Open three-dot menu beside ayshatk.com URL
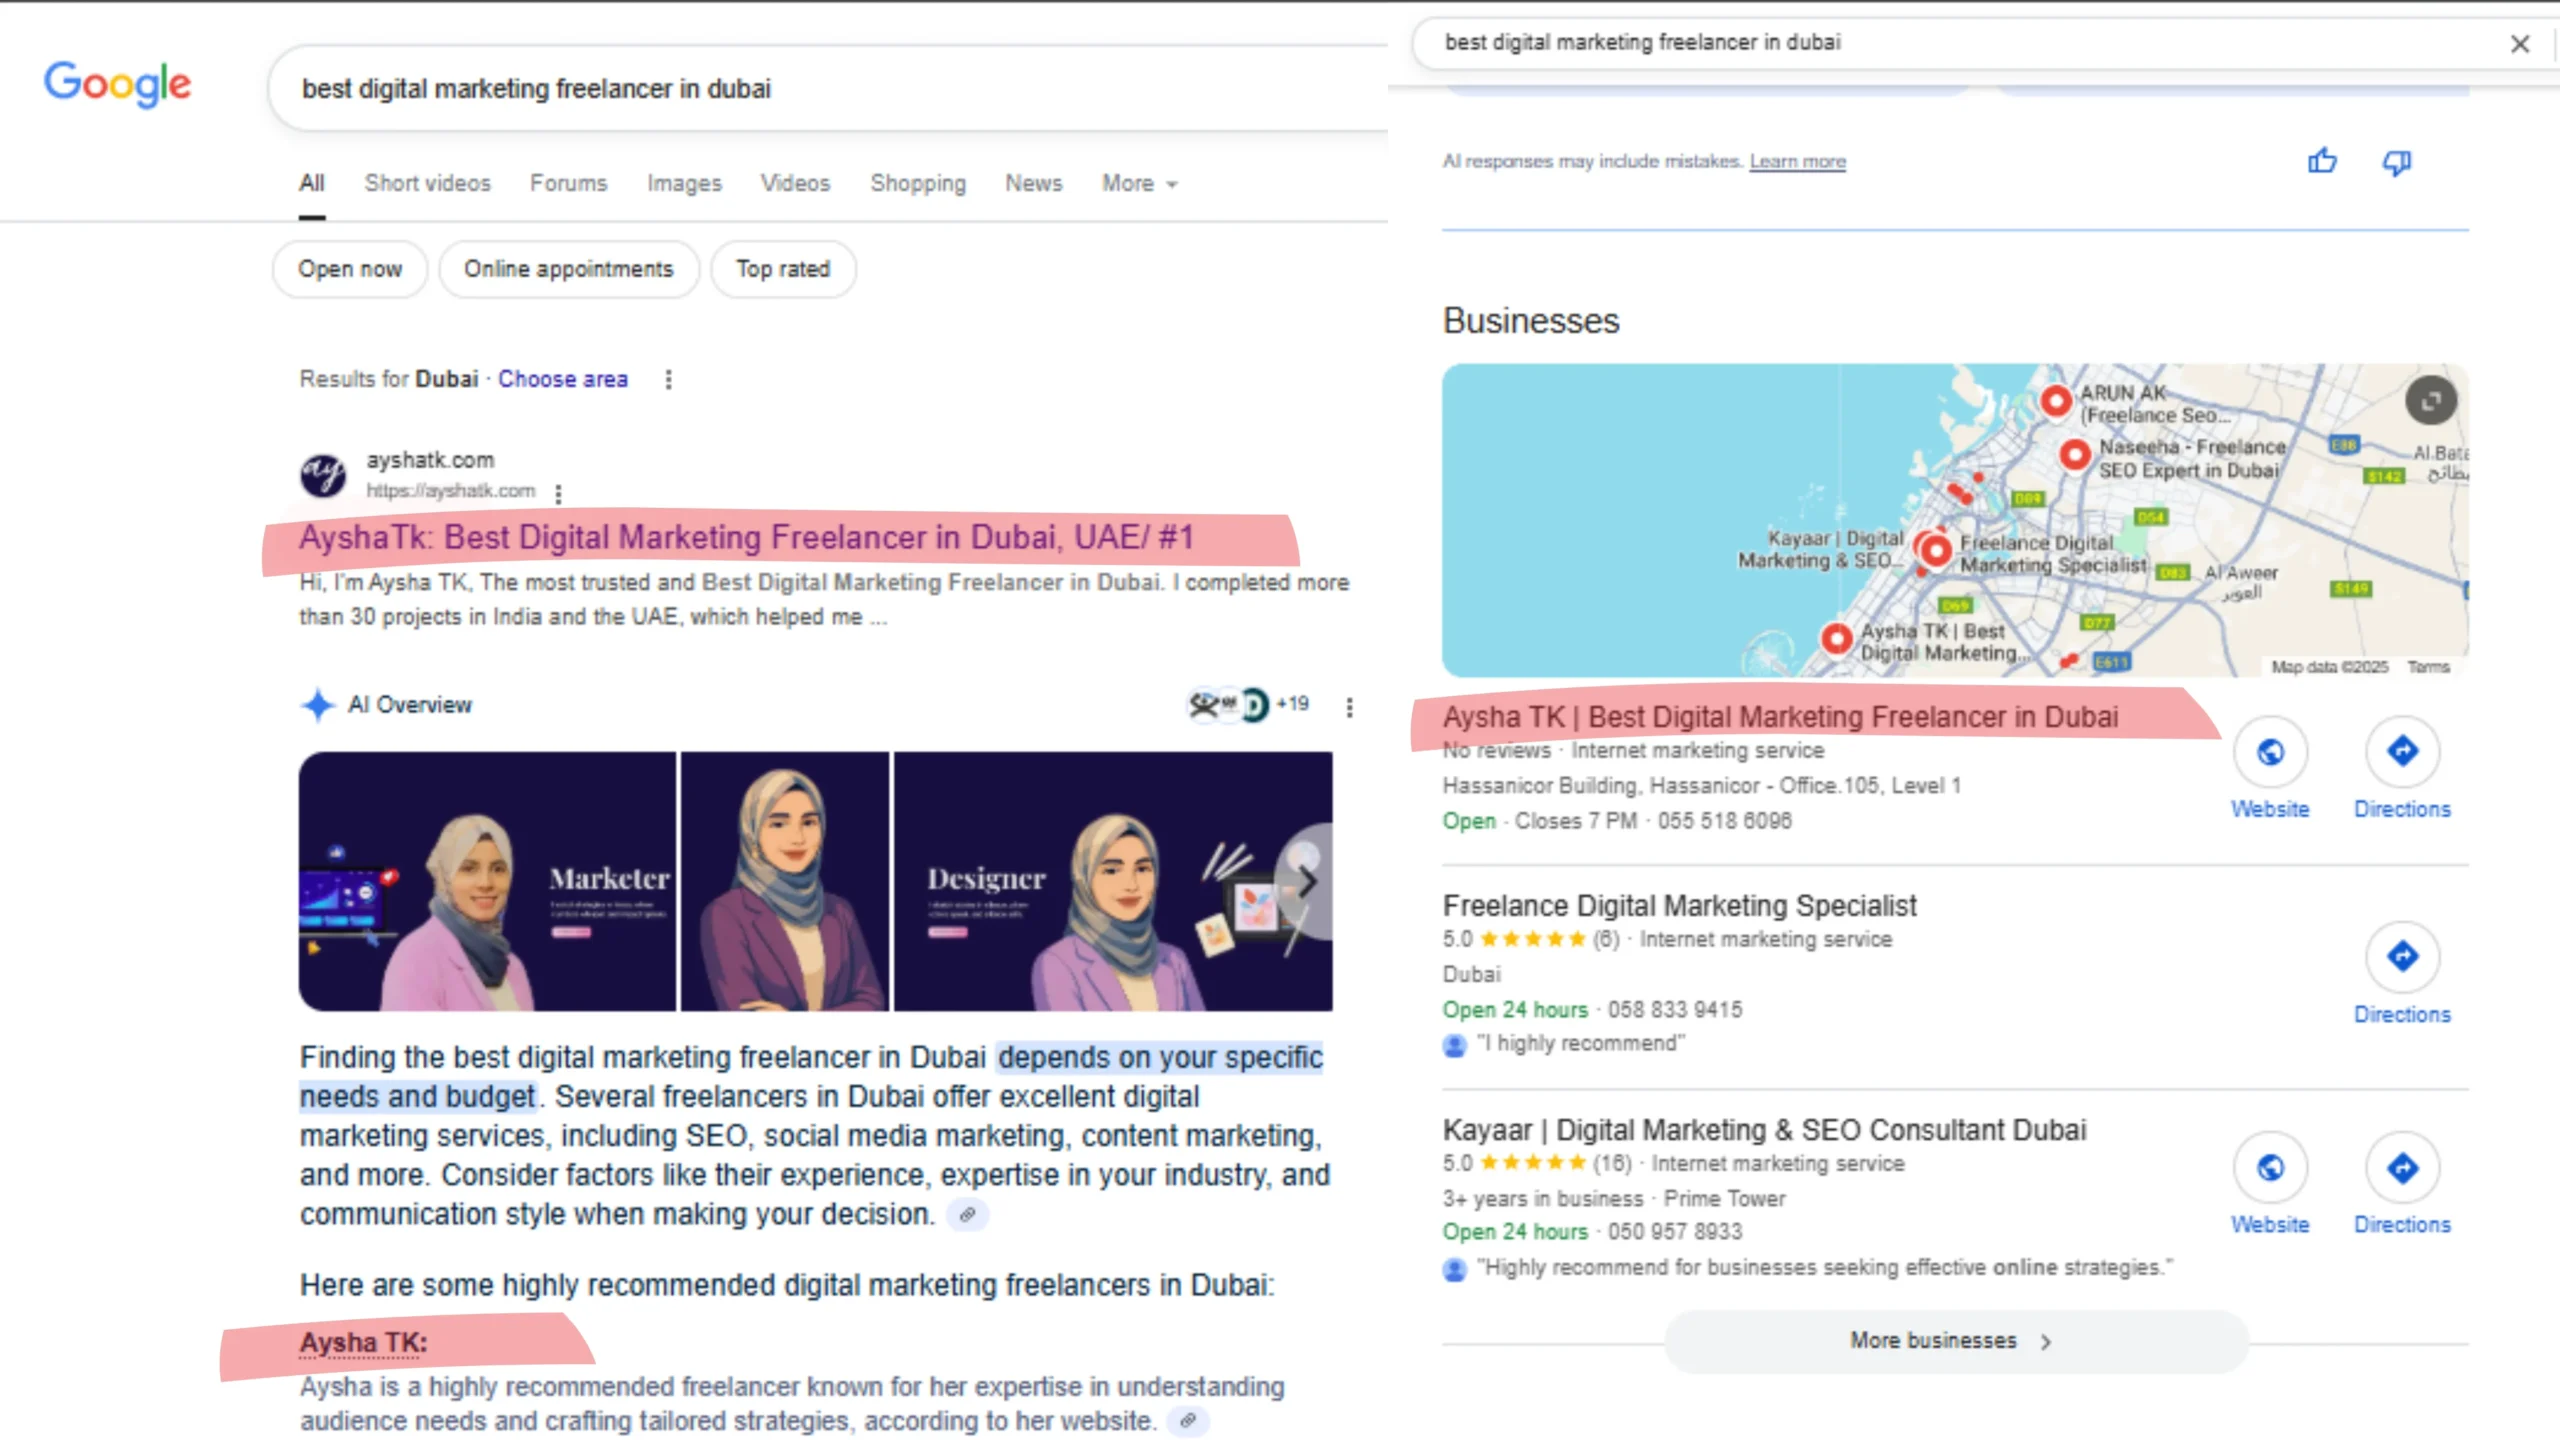This screenshot has width=2560, height=1440. point(558,493)
